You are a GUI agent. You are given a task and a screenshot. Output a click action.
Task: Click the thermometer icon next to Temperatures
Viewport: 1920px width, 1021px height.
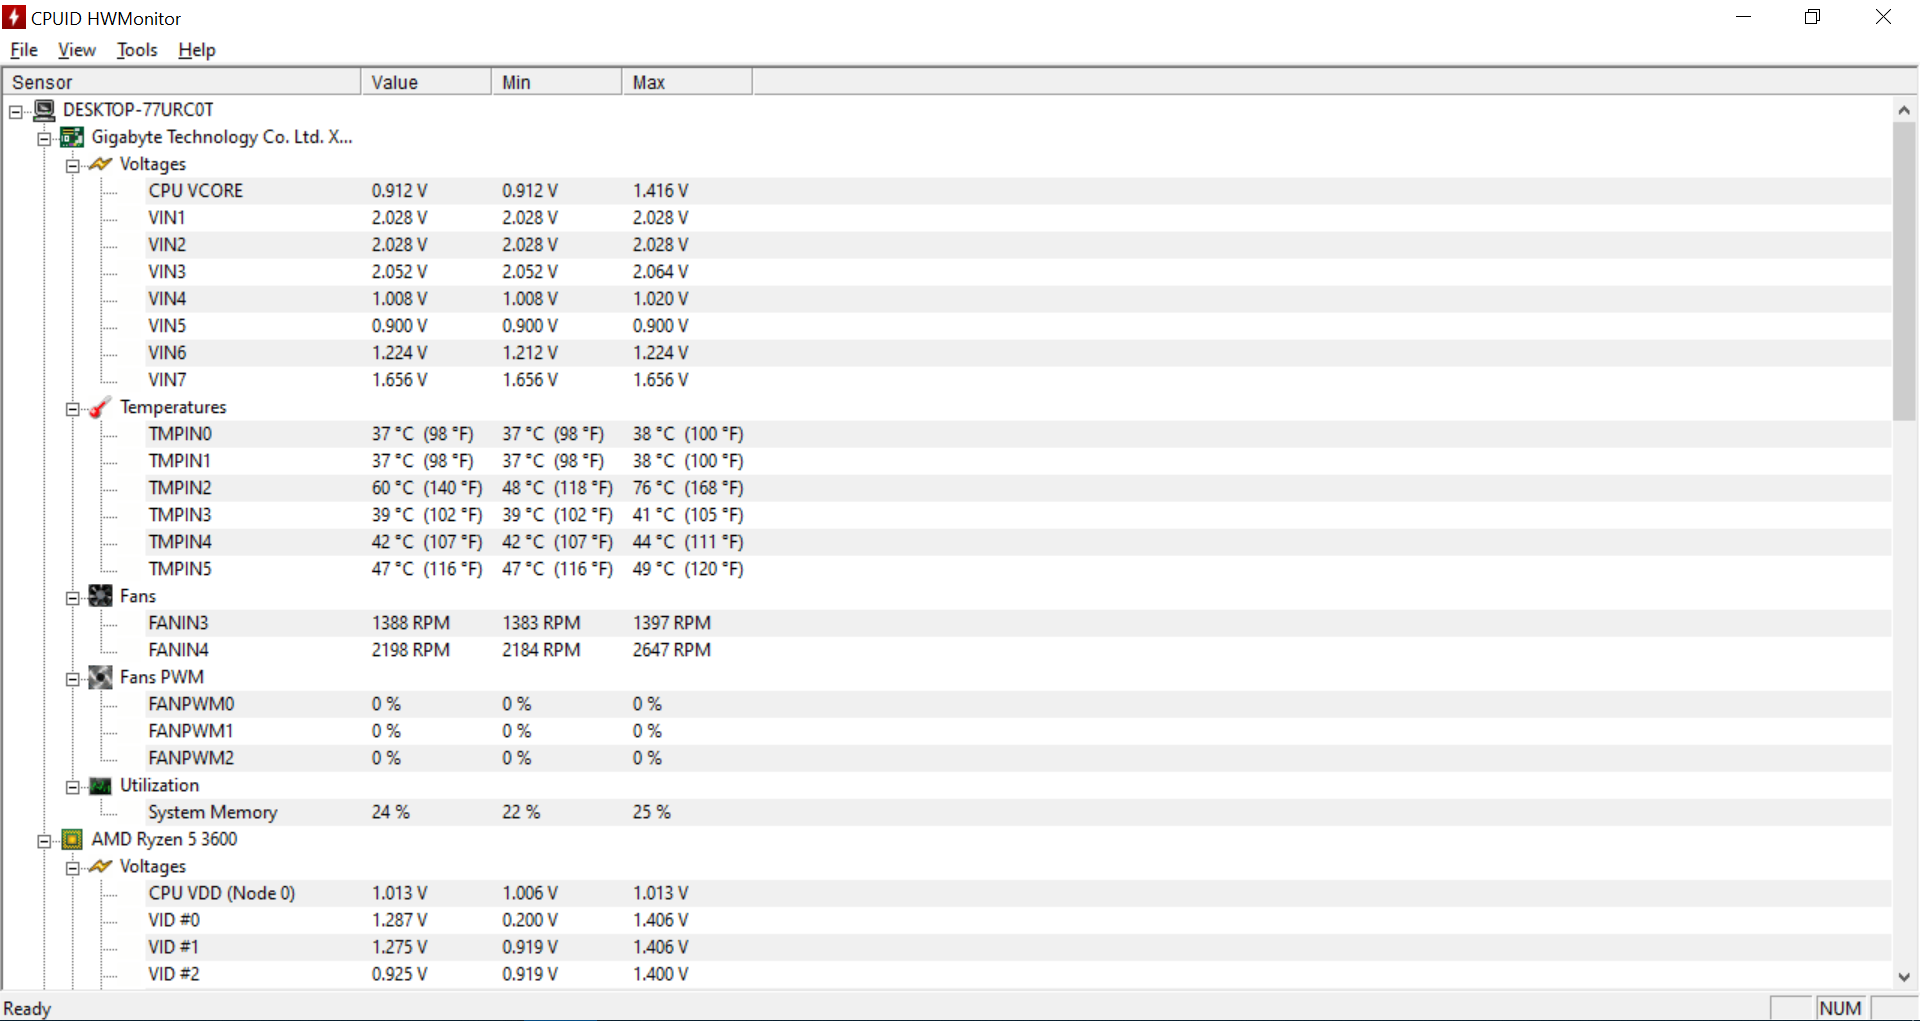tap(100, 407)
